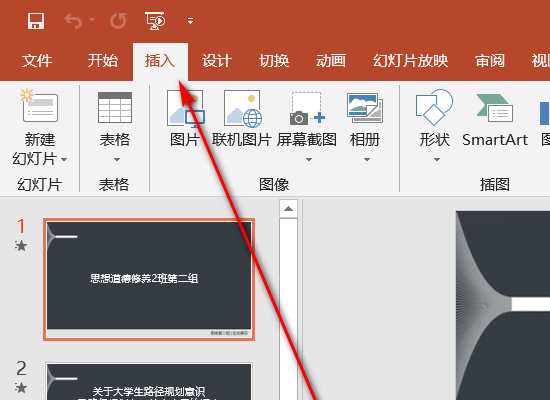Screen dimensions: 550x400
Task: Open the 审阅 tab
Action: point(490,61)
